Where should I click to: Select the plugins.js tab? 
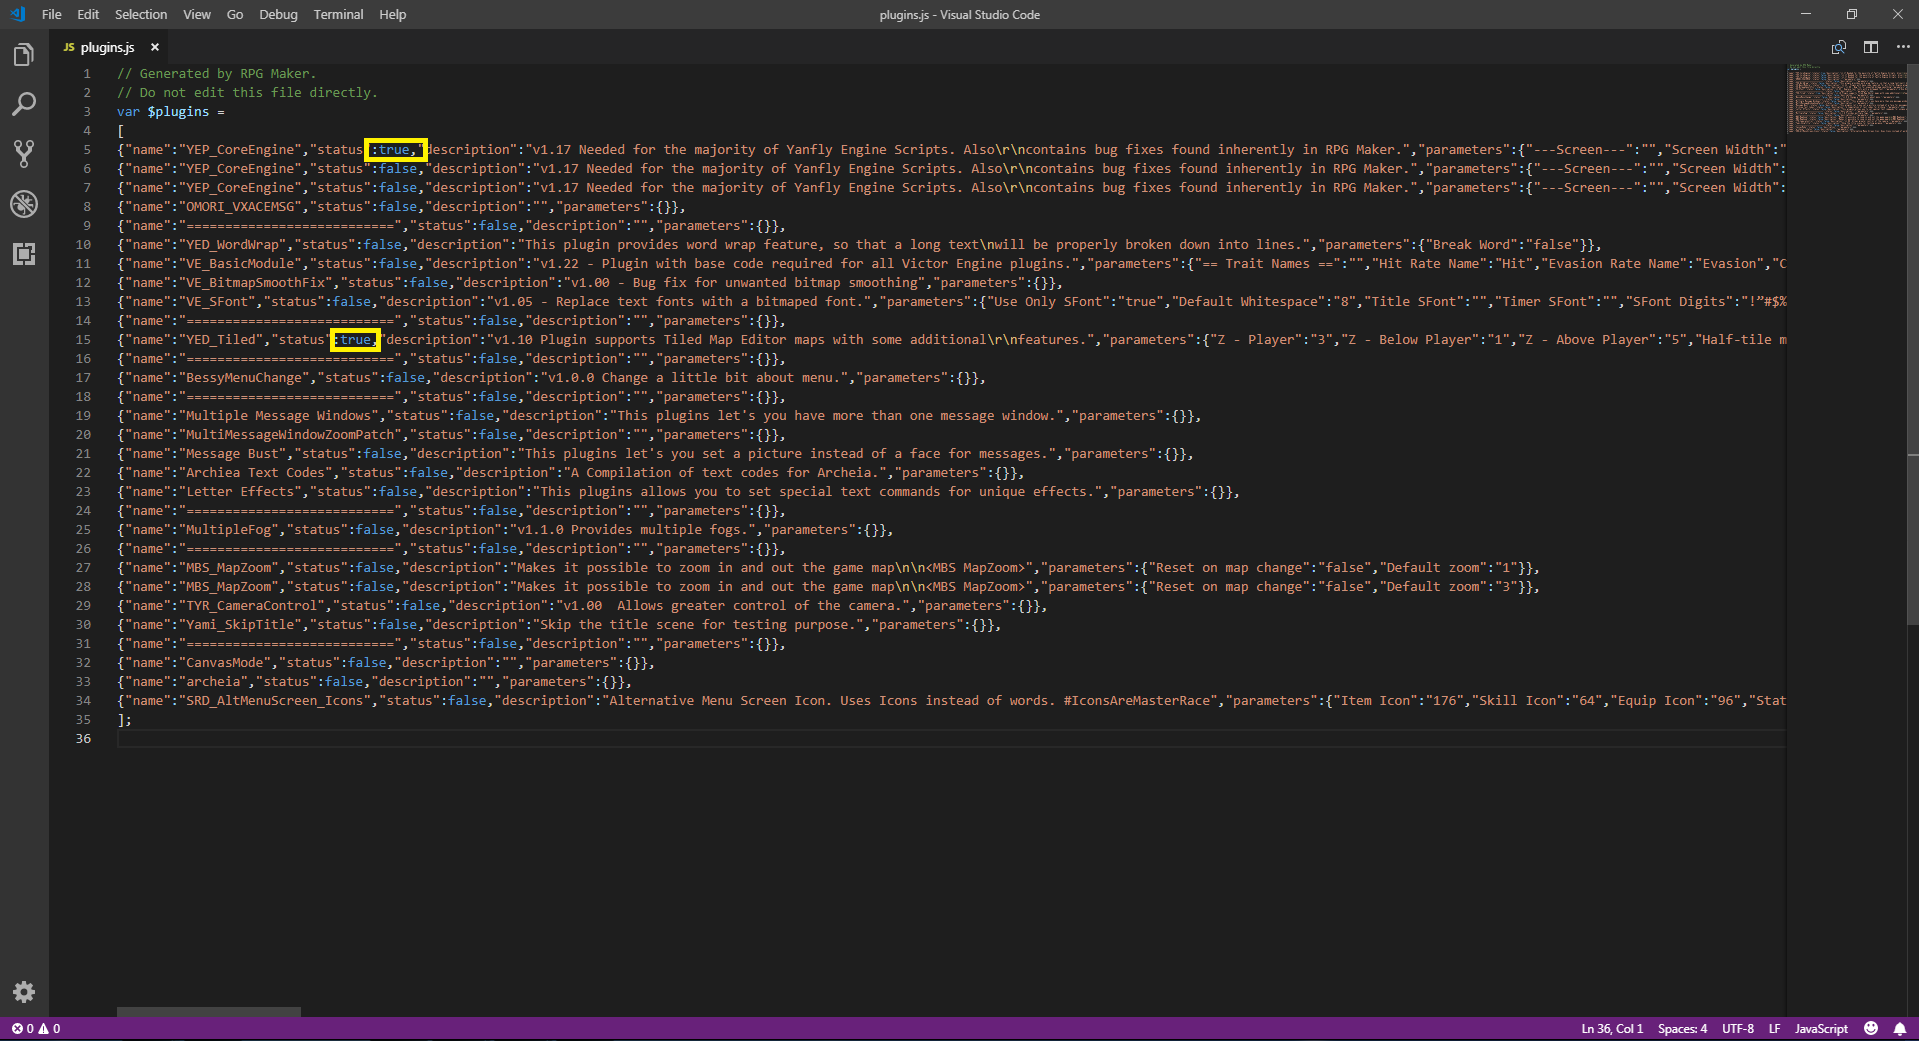point(108,47)
